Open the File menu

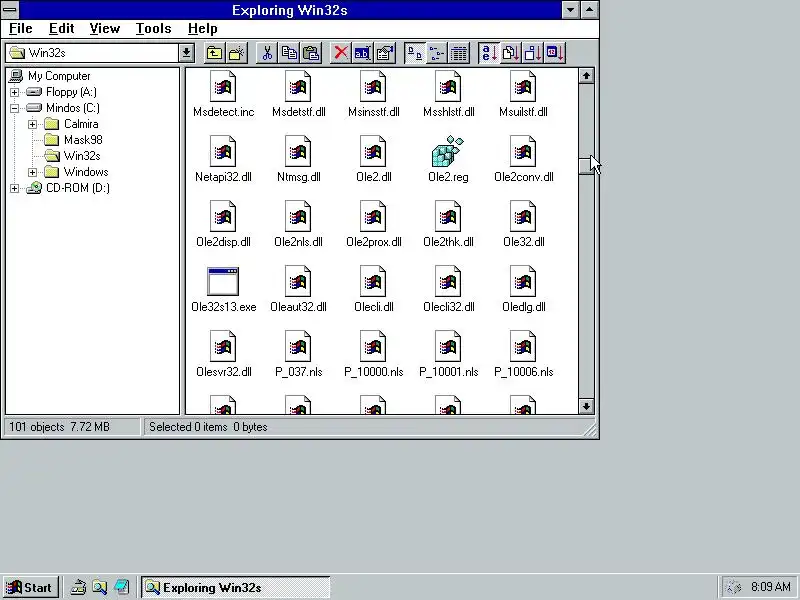20,29
